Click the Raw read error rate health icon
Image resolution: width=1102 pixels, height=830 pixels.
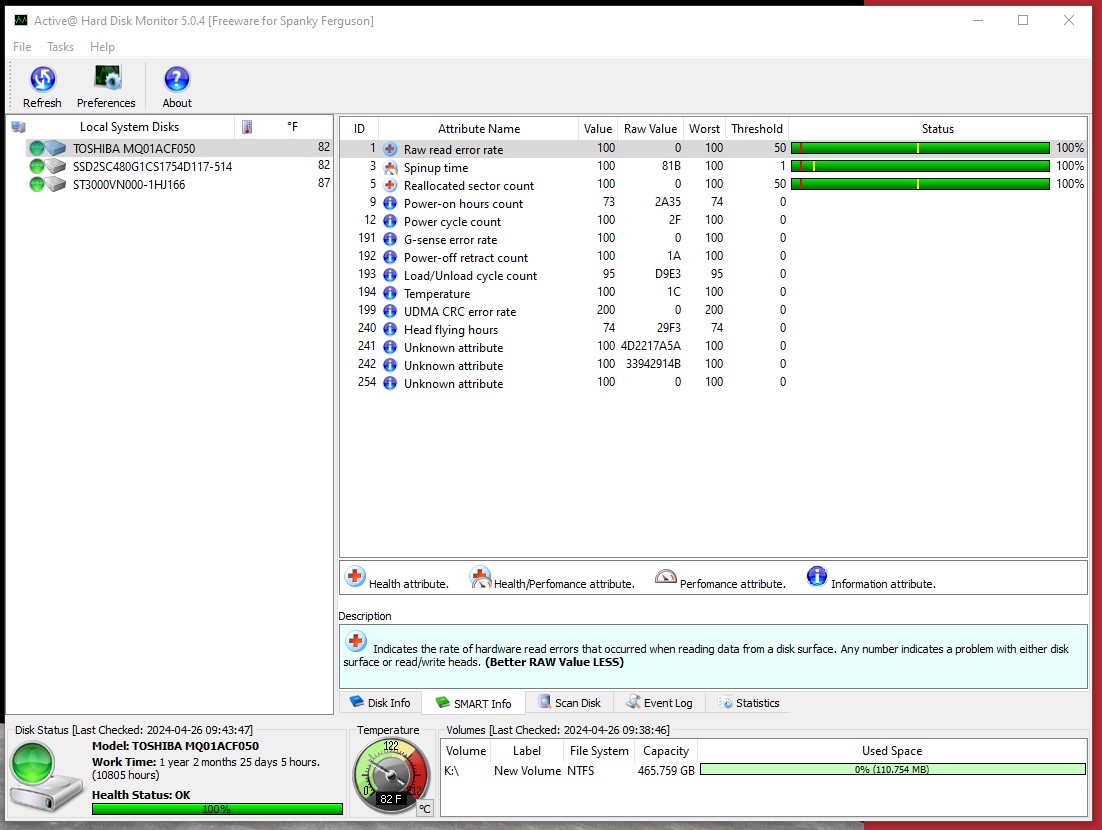390,149
